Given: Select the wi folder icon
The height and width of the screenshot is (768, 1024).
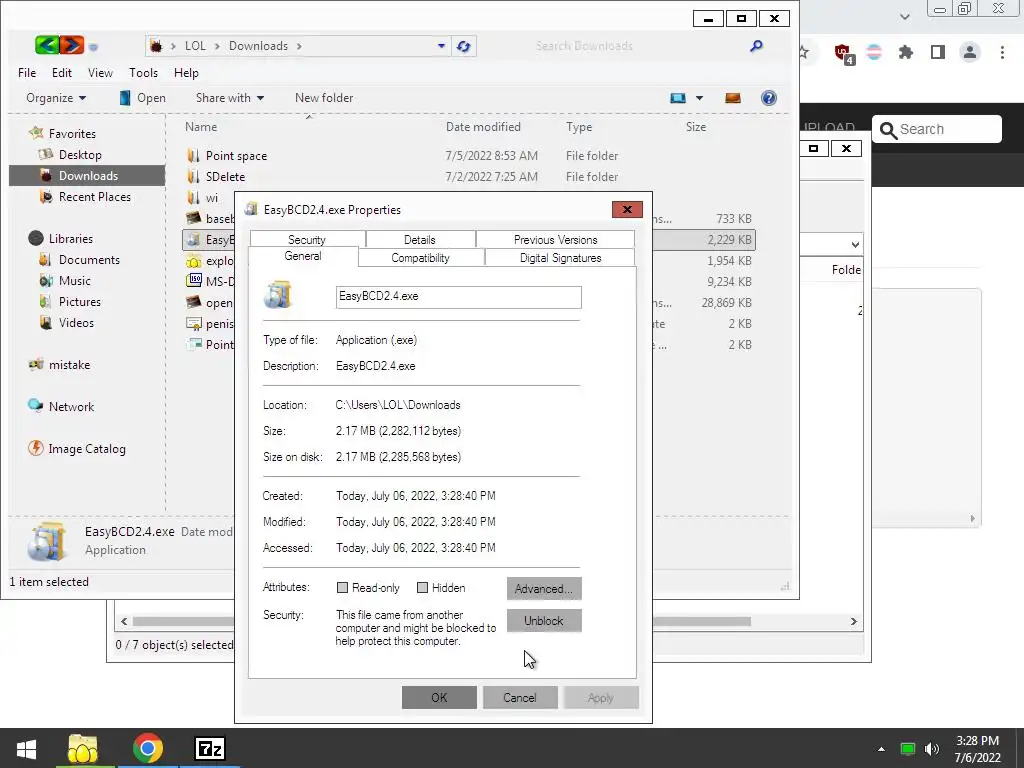Looking at the screenshot, I should [193, 197].
